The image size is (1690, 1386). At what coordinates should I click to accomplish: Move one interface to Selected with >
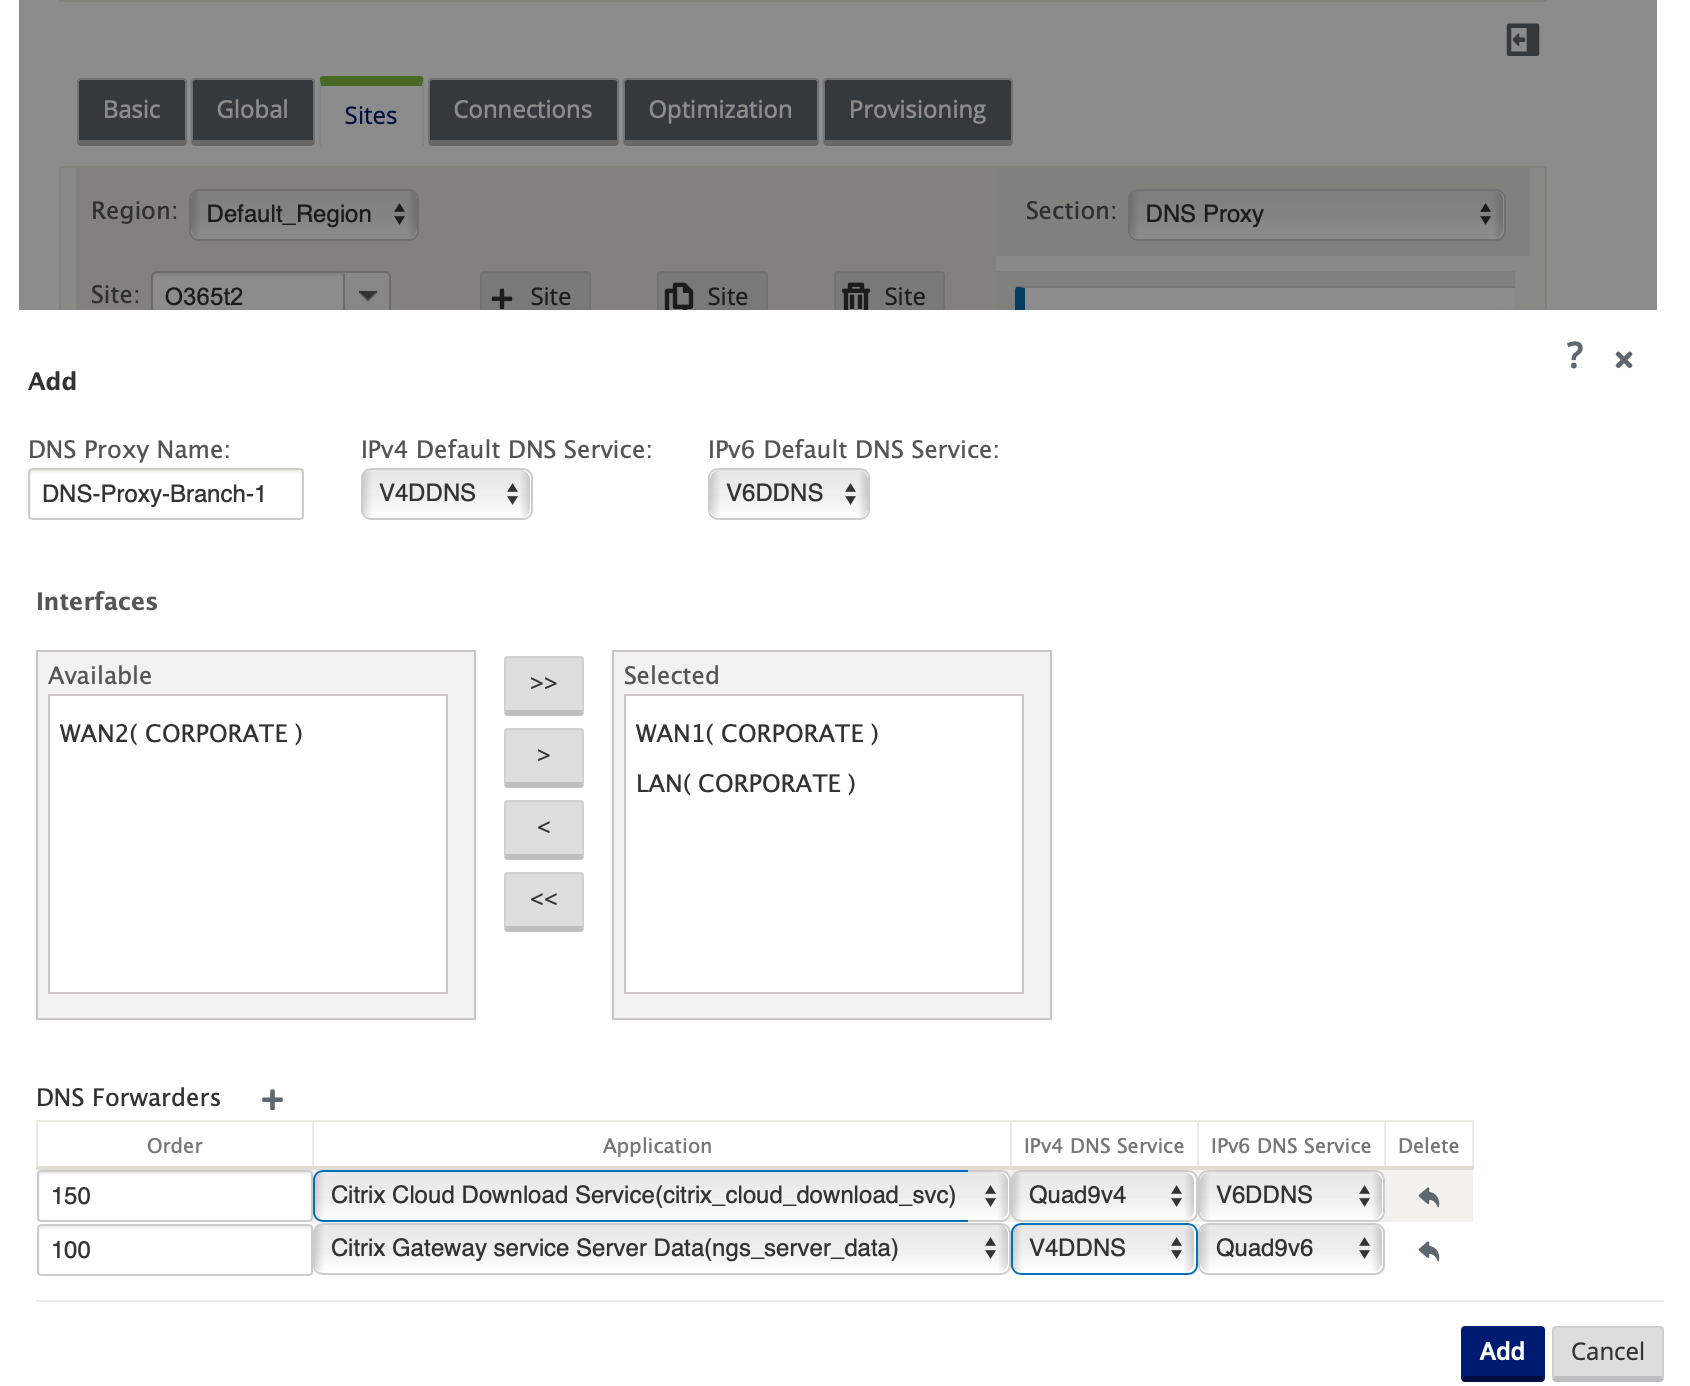pyautogui.click(x=544, y=756)
